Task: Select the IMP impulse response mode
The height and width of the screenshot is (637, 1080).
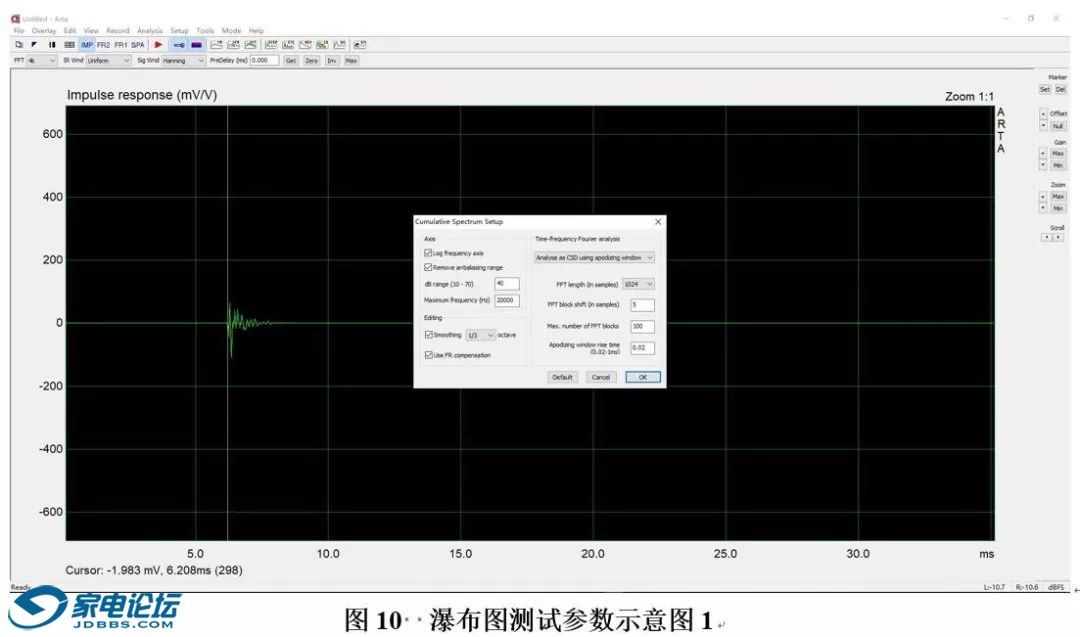Action: pos(87,45)
